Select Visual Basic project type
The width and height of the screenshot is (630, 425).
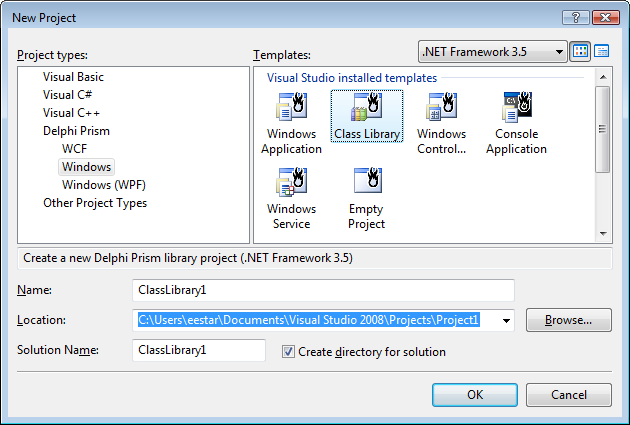(x=73, y=77)
